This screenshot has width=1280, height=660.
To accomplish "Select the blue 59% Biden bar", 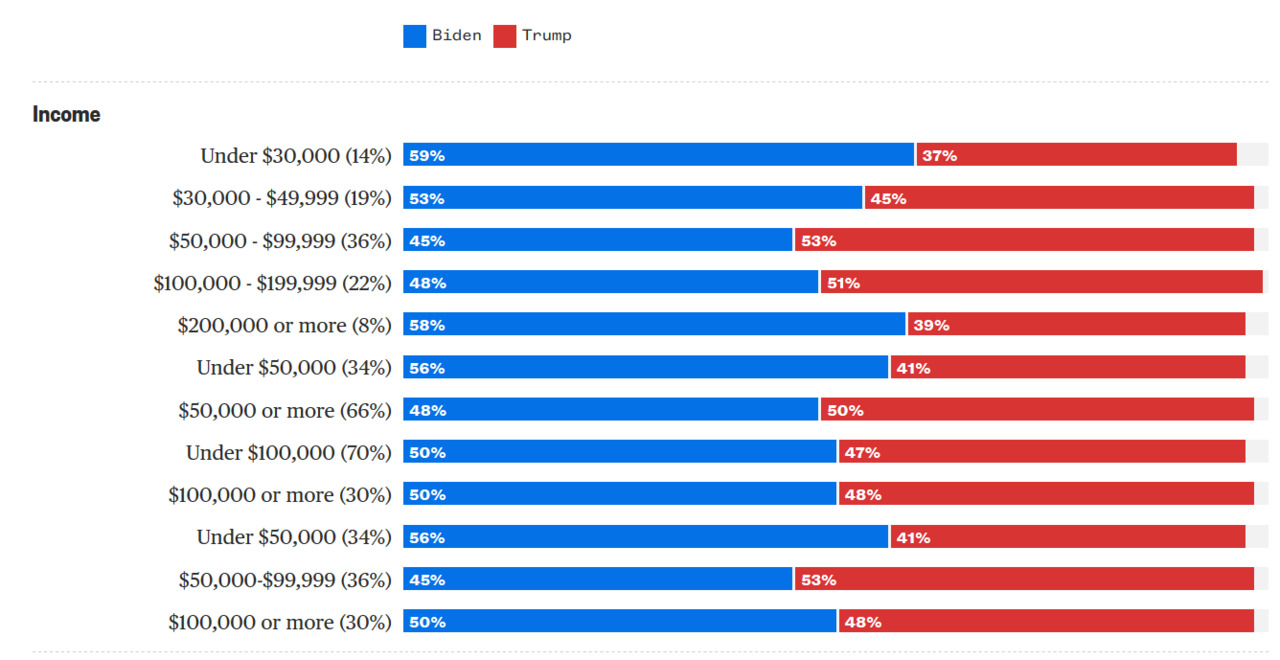I will pyautogui.click(x=658, y=155).
